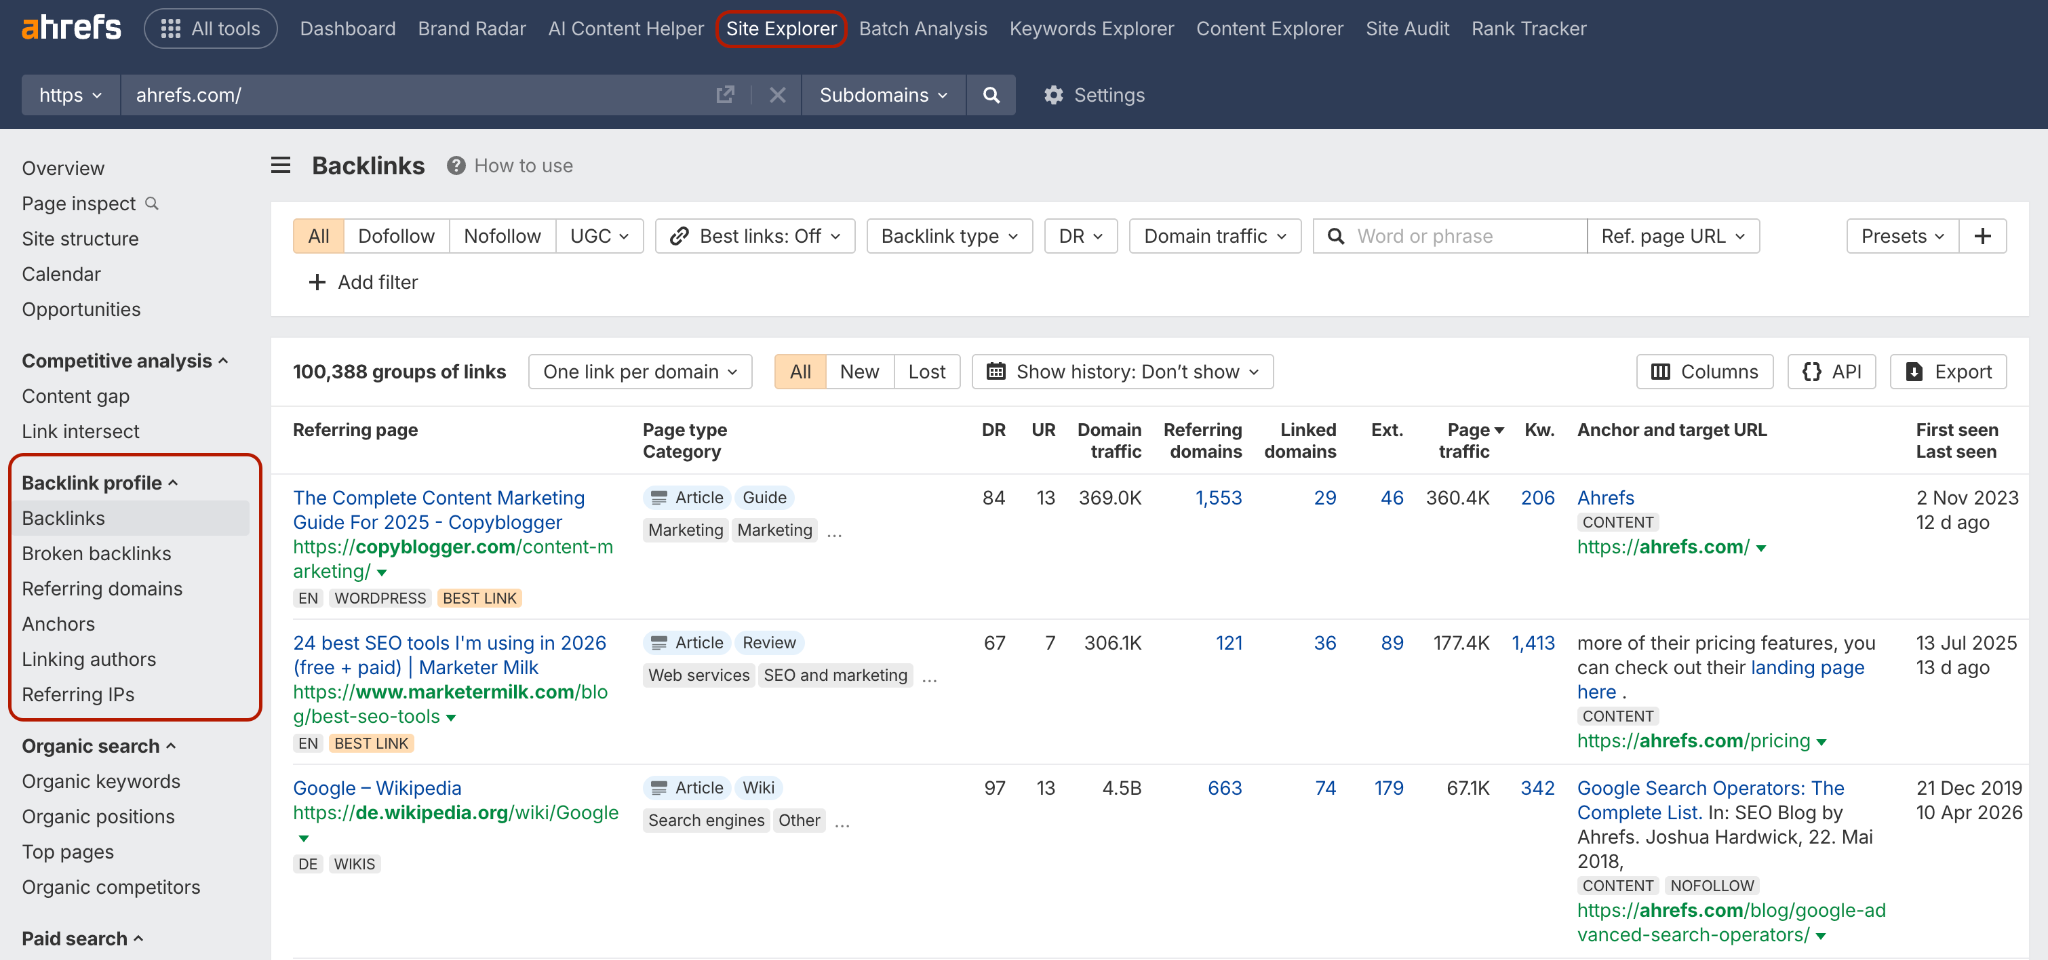Click the magnifier search button
Screen dimensions: 2048x960
coord(991,95)
